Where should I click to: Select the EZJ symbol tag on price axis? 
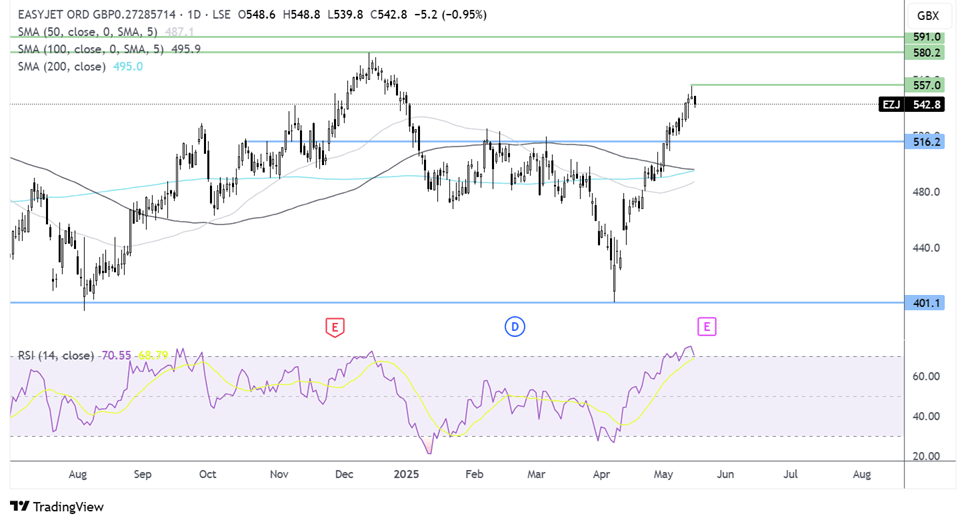(x=892, y=104)
